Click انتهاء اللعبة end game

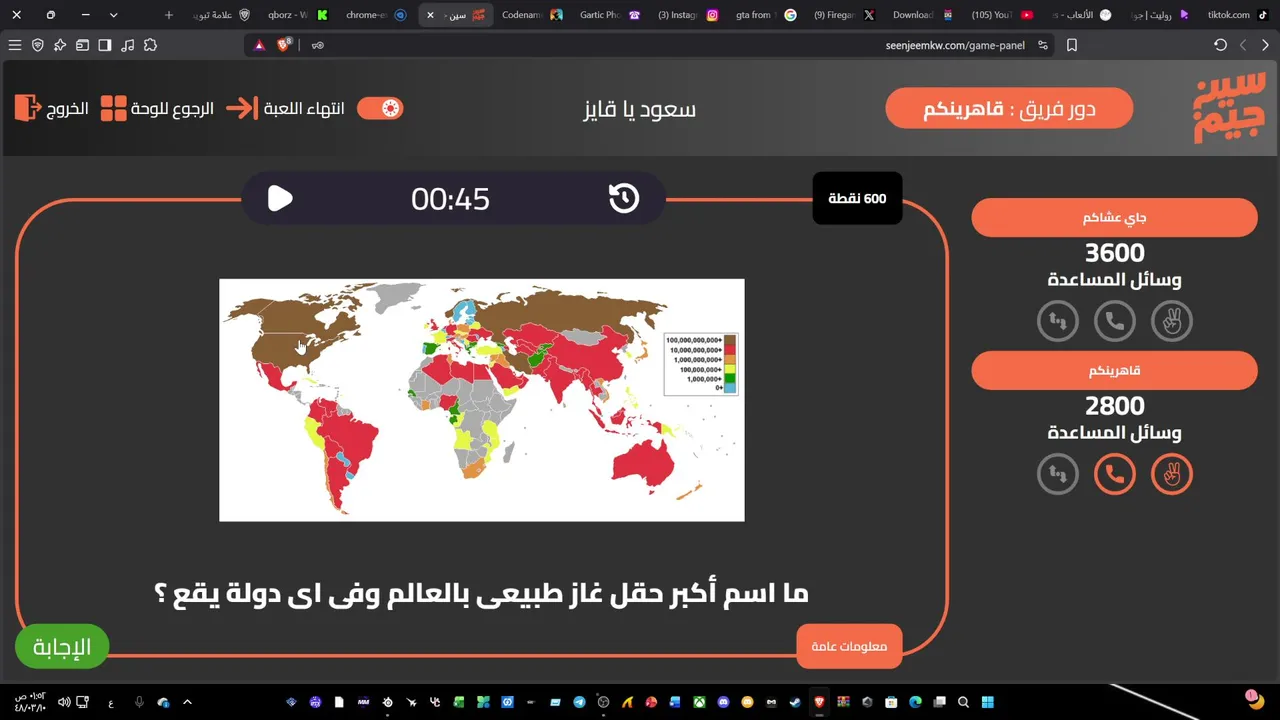tap(285, 108)
